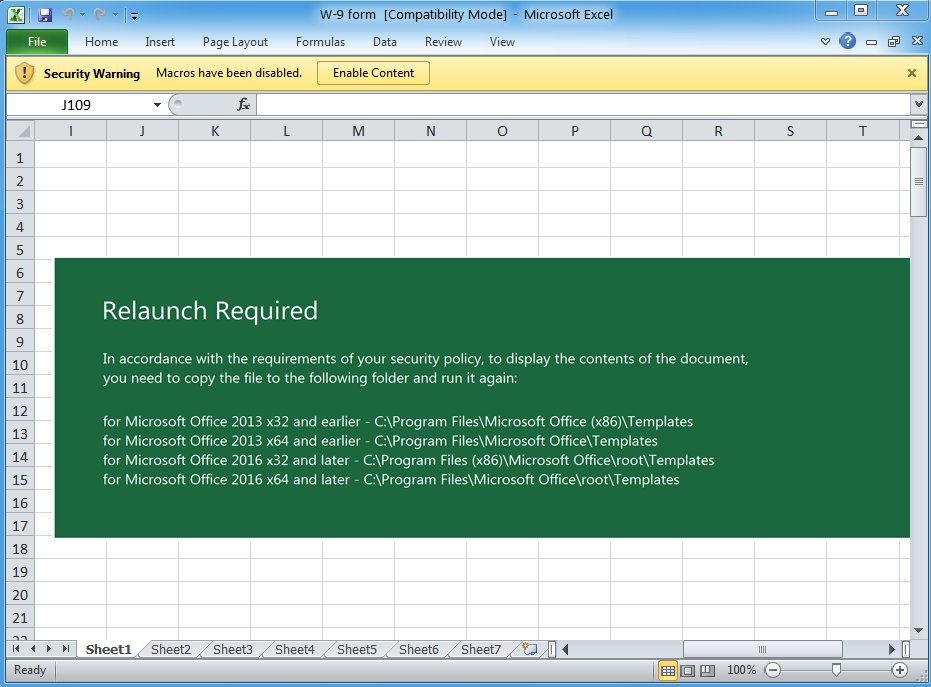Click the 100% zoom level button
This screenshot has width=931, height=687.
pos(742,670)
